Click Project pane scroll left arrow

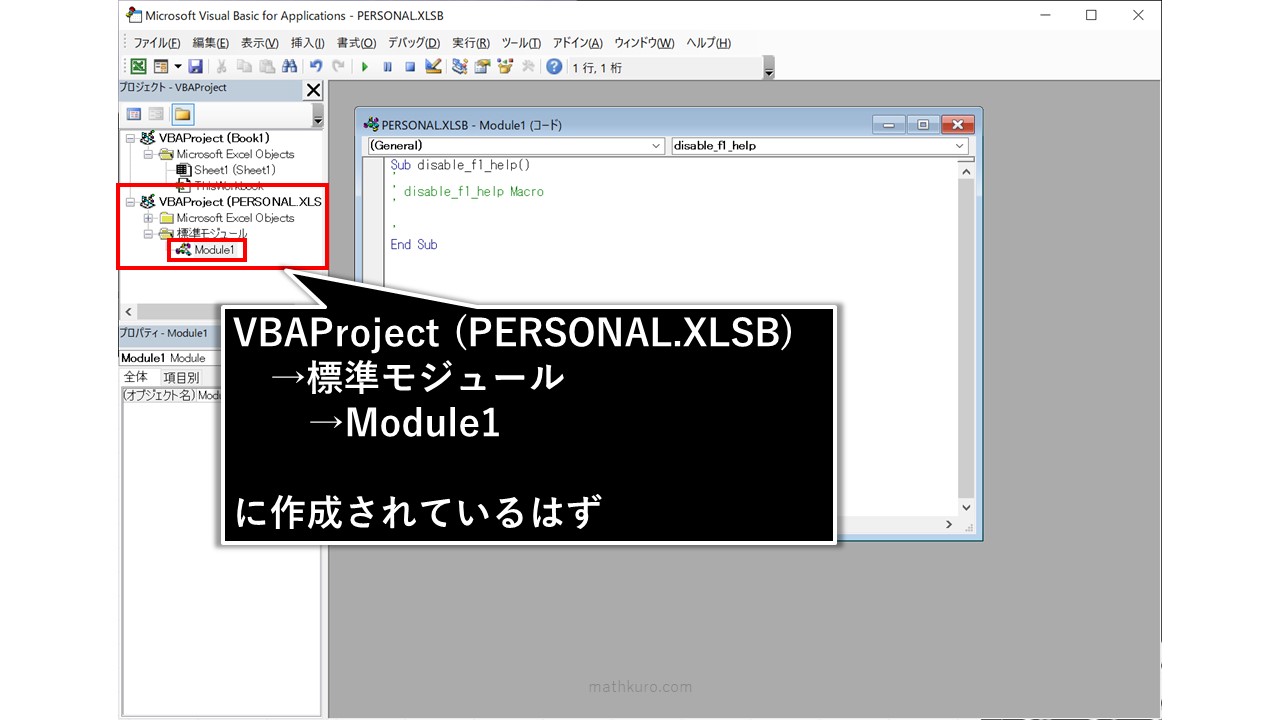click(127, 312)
